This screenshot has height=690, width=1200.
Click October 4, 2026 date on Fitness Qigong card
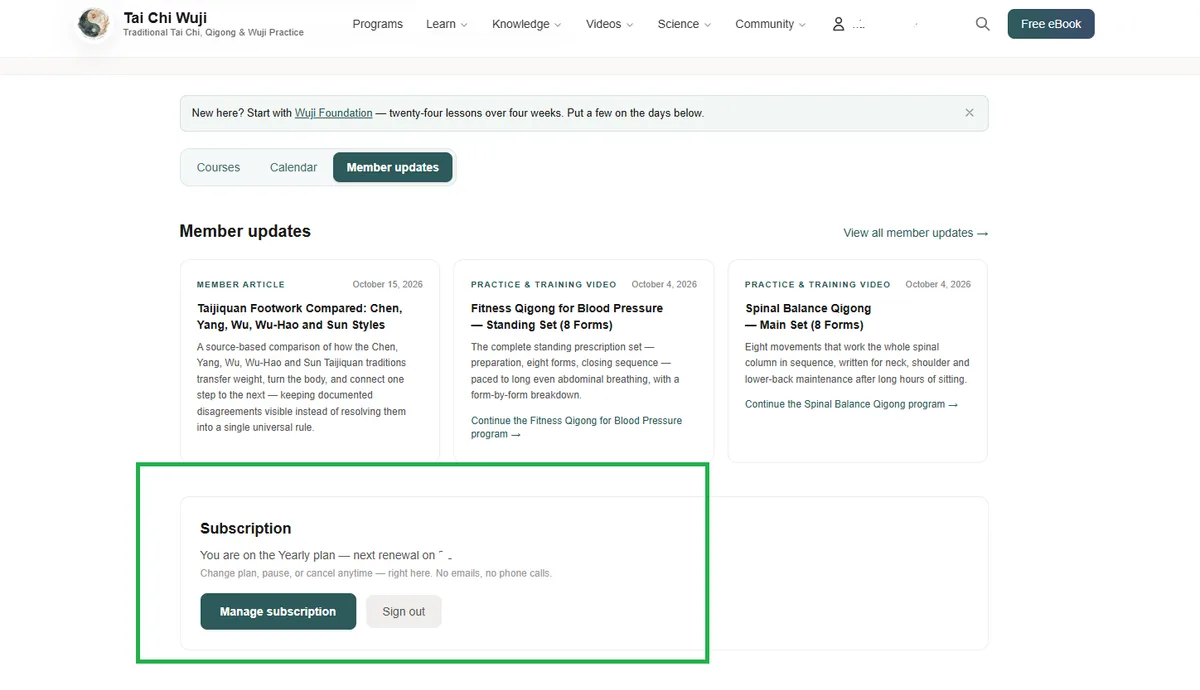coord(665,285)
